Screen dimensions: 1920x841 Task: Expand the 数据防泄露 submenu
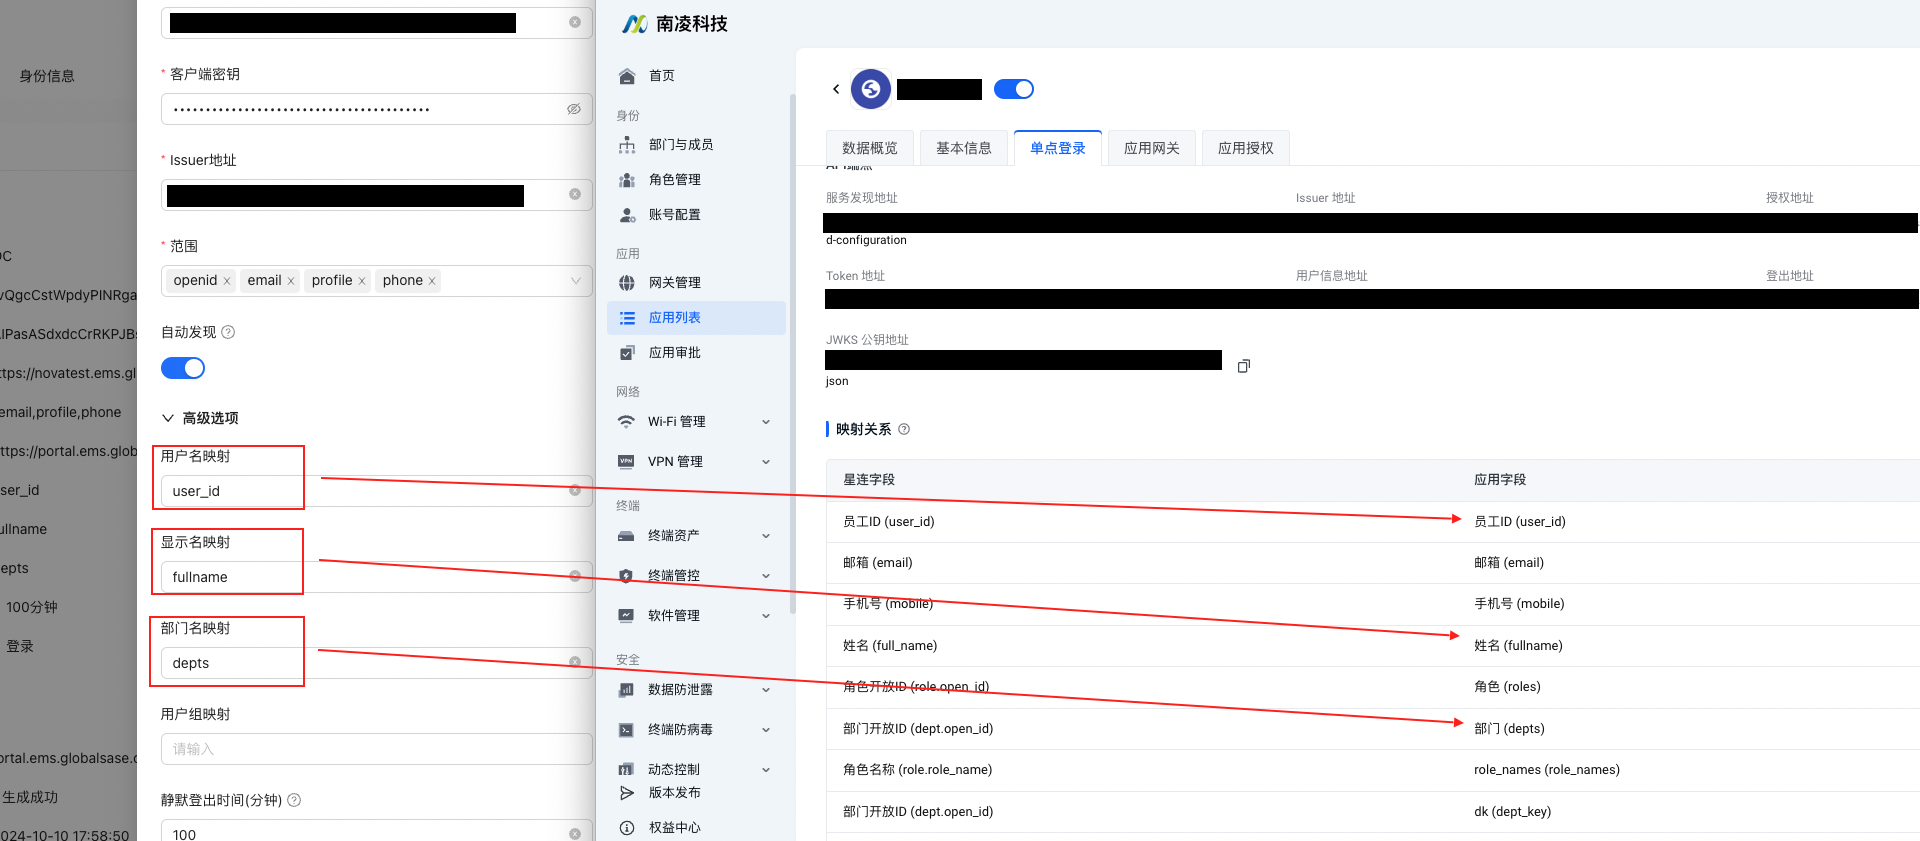click(x=766, y=690)
